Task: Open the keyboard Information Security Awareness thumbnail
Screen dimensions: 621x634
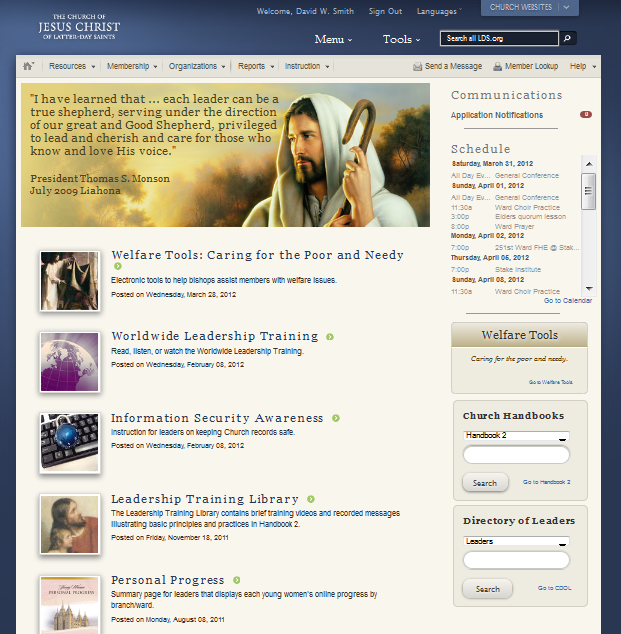Action: 70,443
